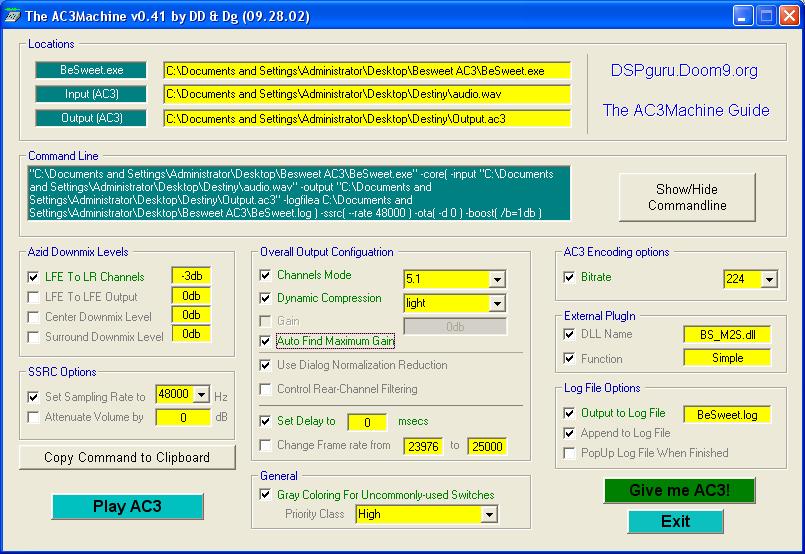
Task: Click Copy Command to Clipboard button
Action: coord(127,457)
